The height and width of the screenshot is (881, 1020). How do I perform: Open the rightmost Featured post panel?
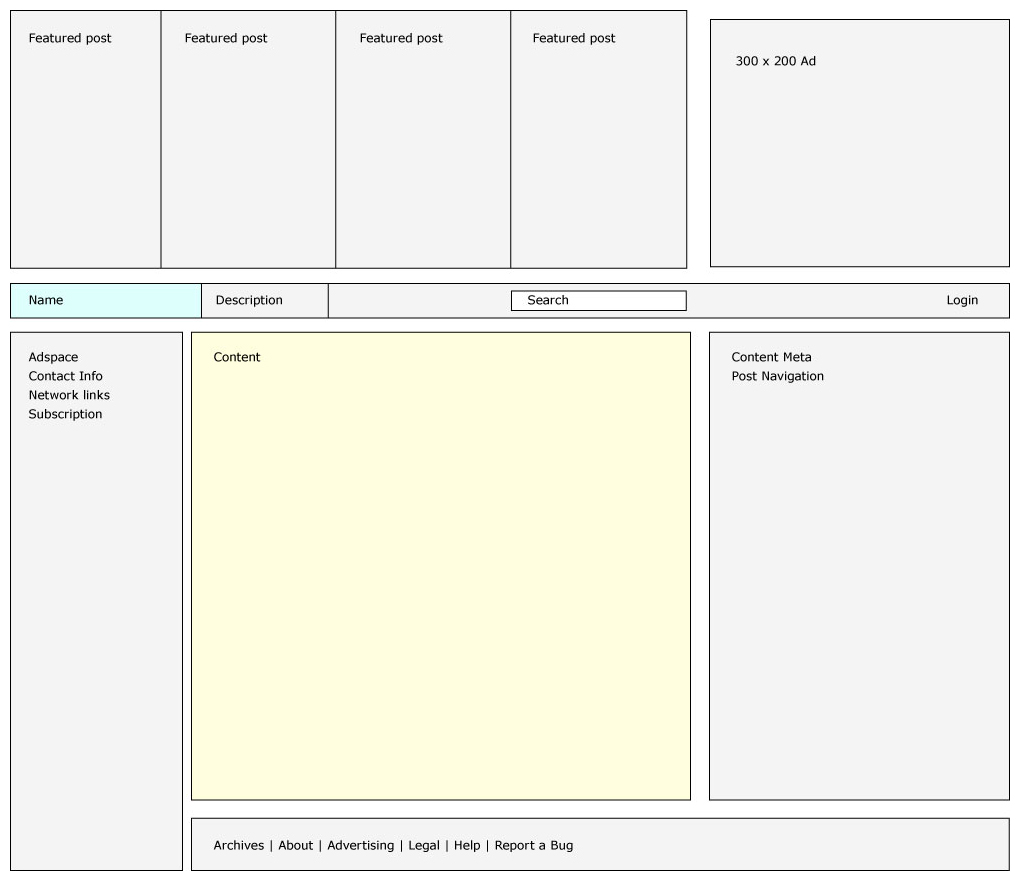(598, 139)
